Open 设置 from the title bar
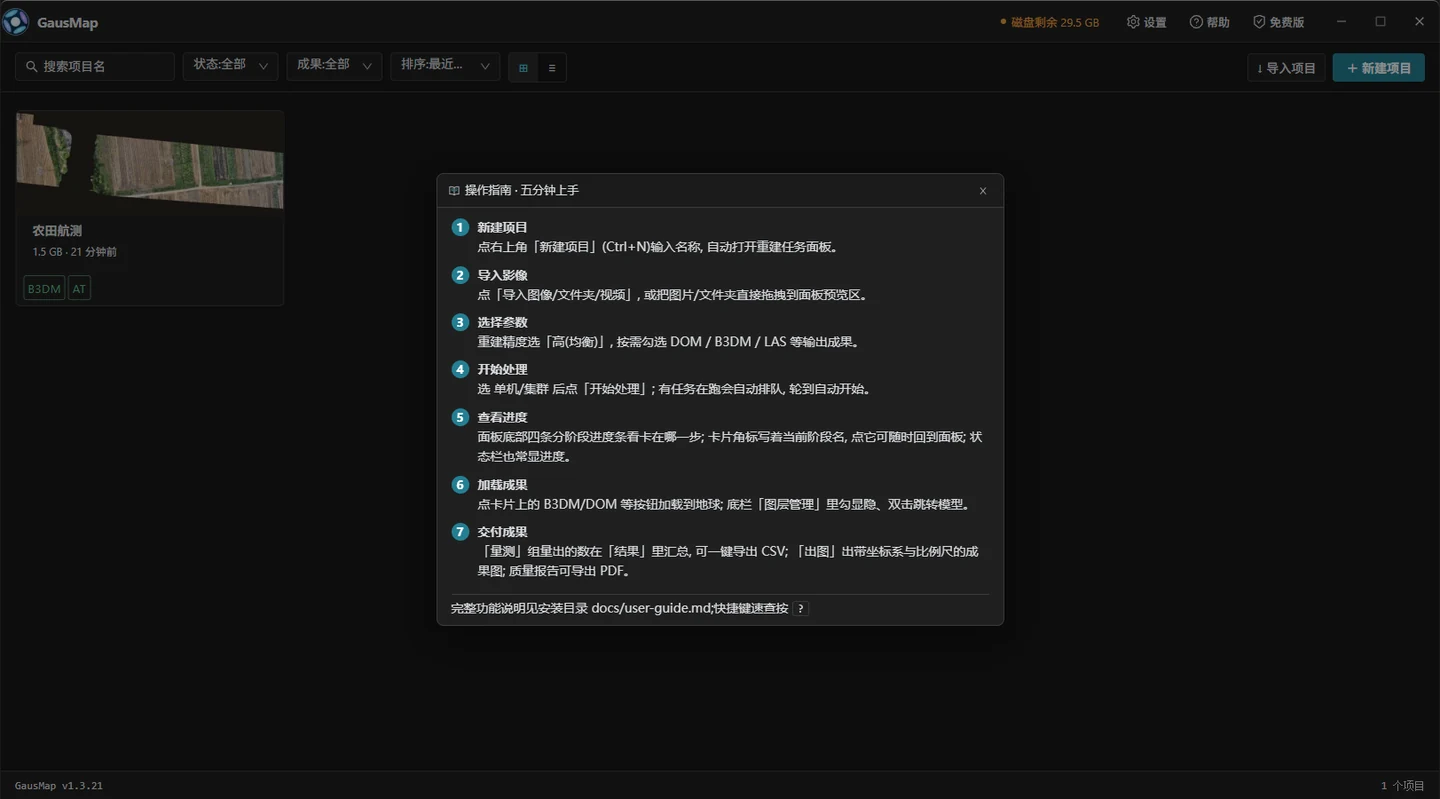 tap(1147, 22)
